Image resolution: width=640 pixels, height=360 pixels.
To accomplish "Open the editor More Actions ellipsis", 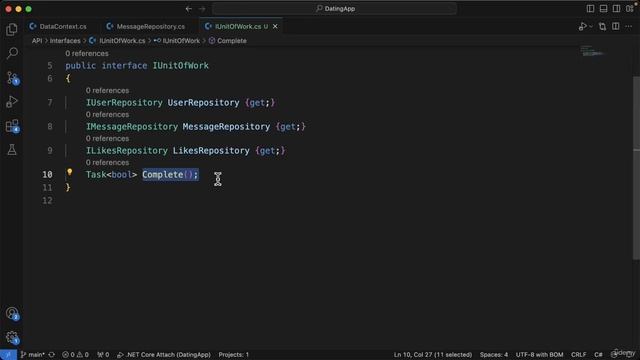I will [x=629, y=27].
